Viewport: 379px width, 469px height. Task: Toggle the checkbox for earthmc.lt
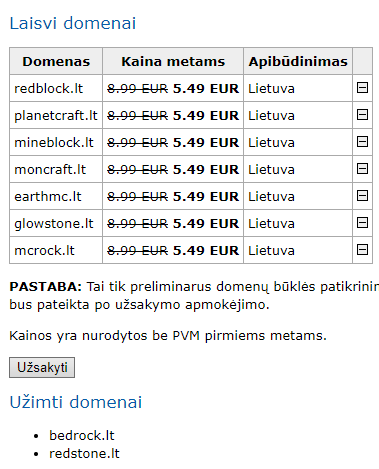(362, 196)
